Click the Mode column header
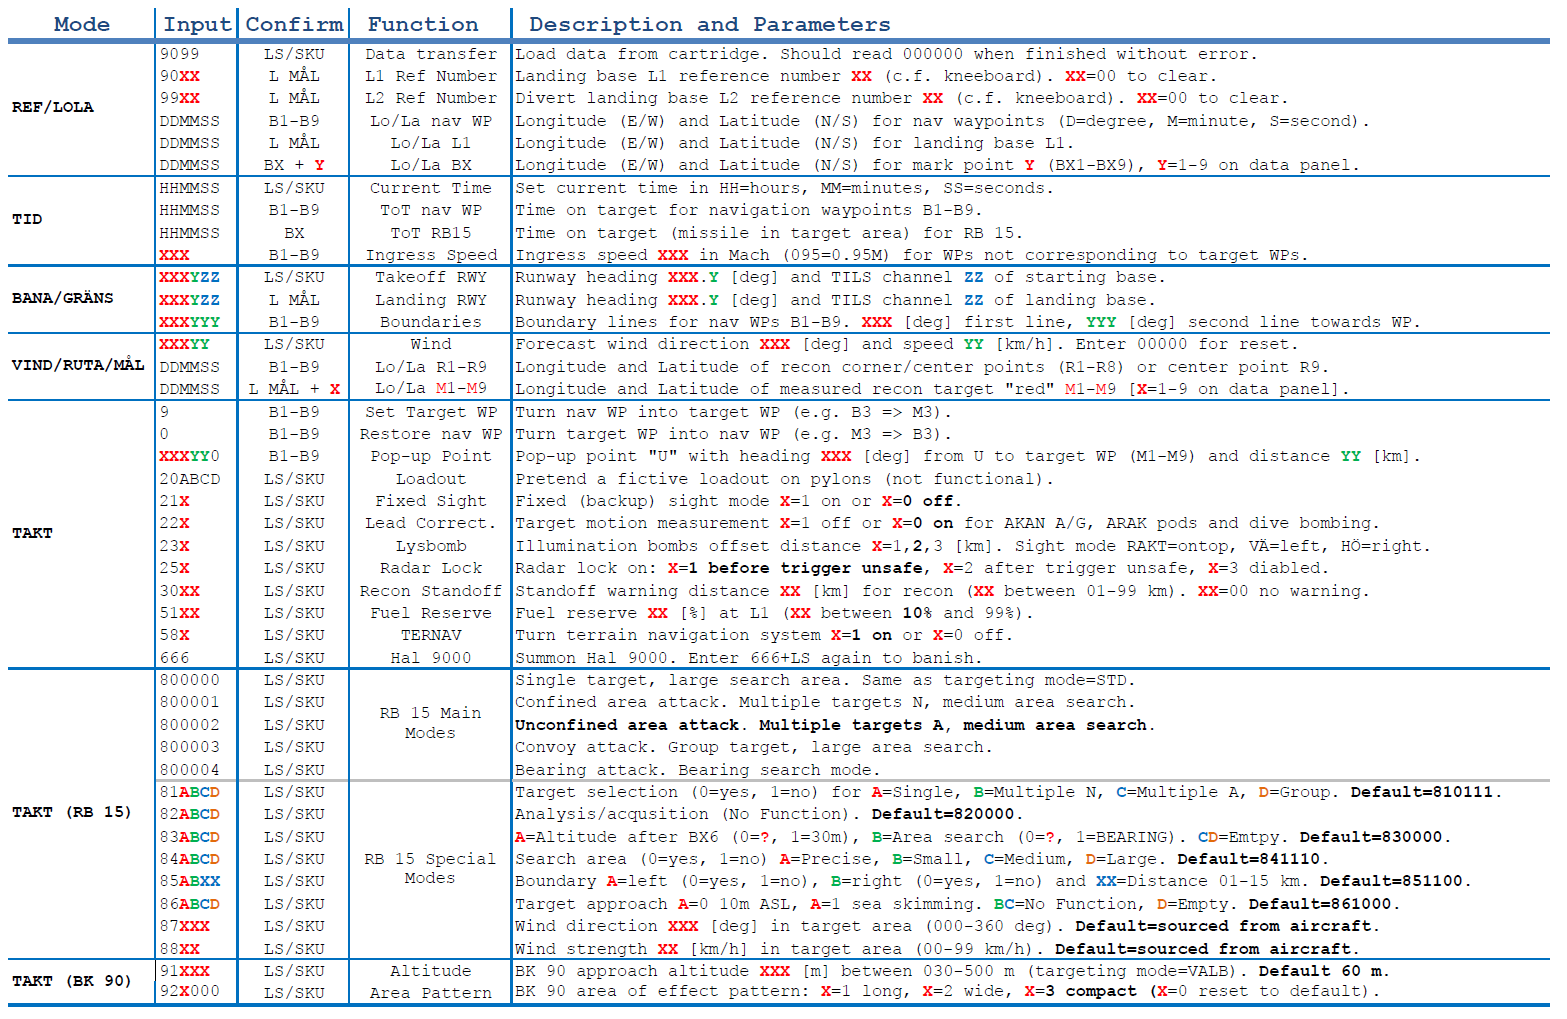 pos(82,24)
